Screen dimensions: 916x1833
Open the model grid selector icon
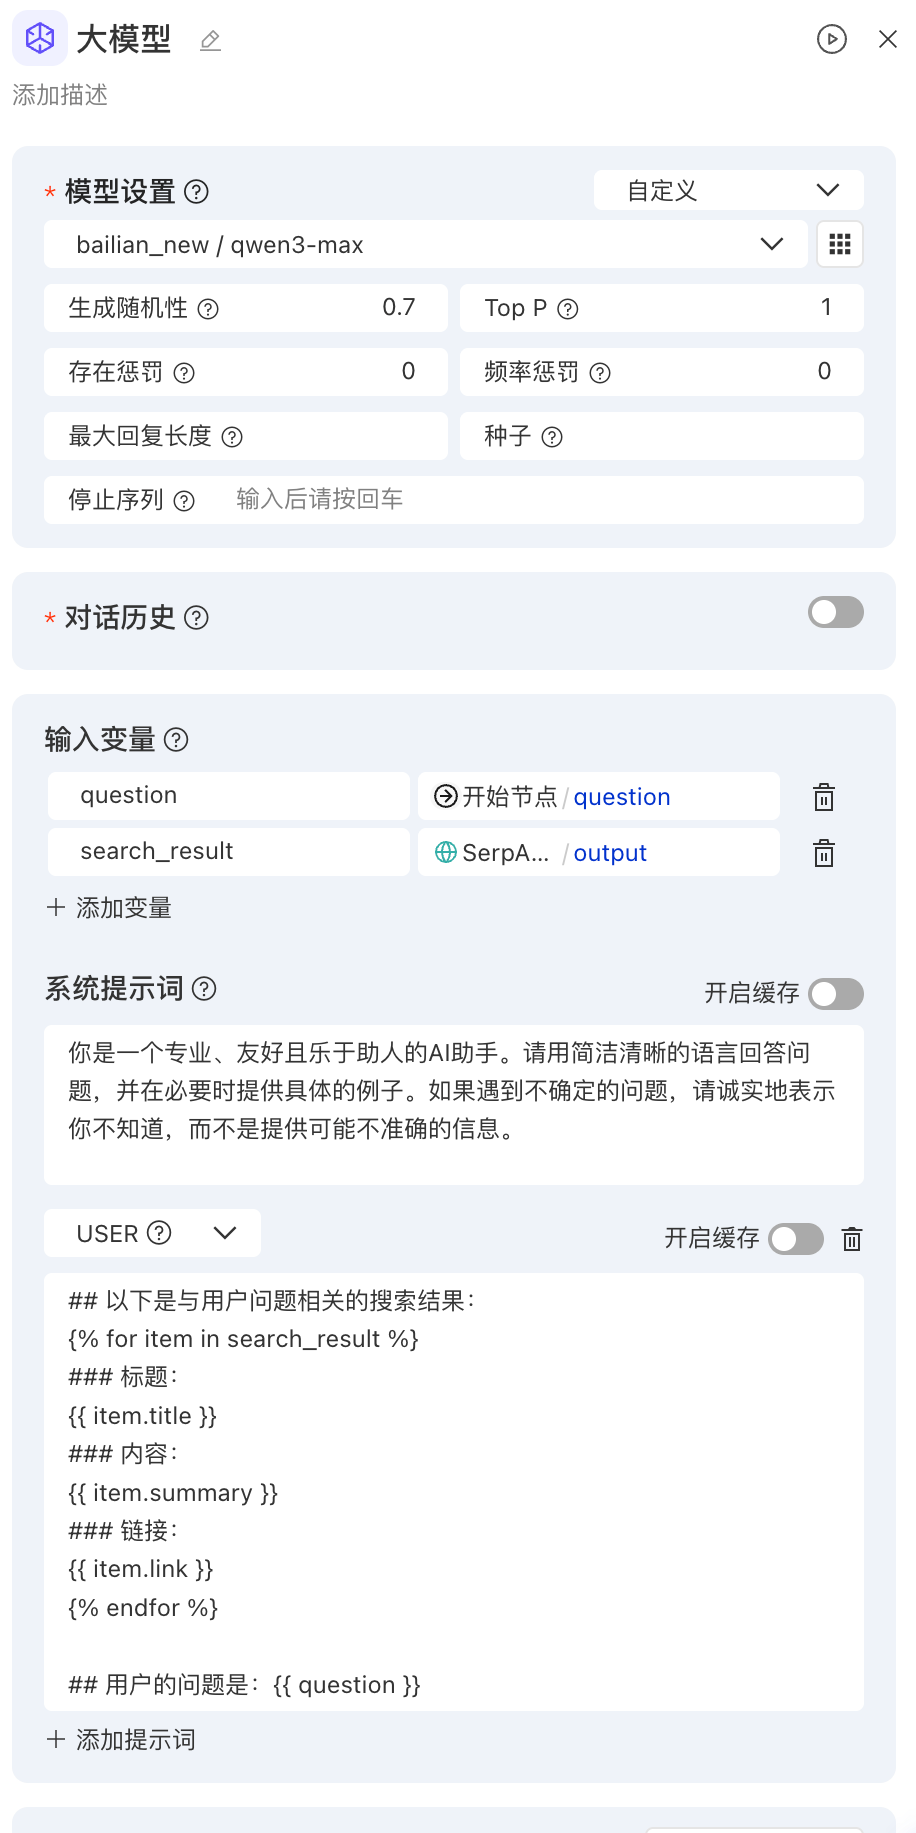(x=839, y=244)
